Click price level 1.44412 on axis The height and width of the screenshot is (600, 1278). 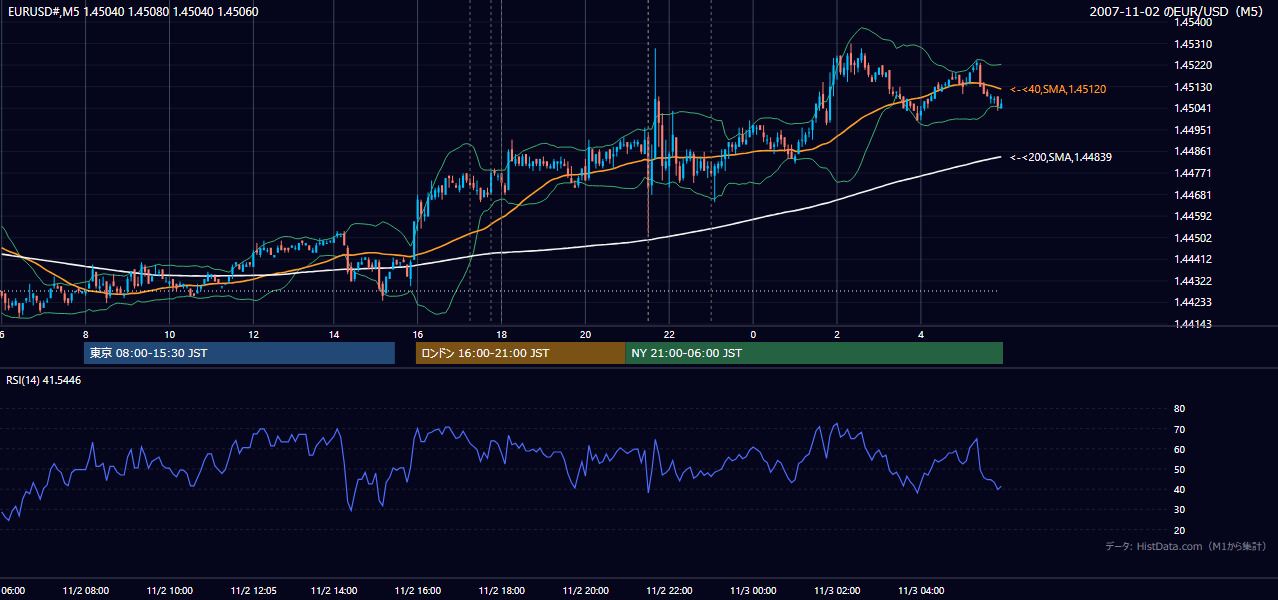(1193, 259)
